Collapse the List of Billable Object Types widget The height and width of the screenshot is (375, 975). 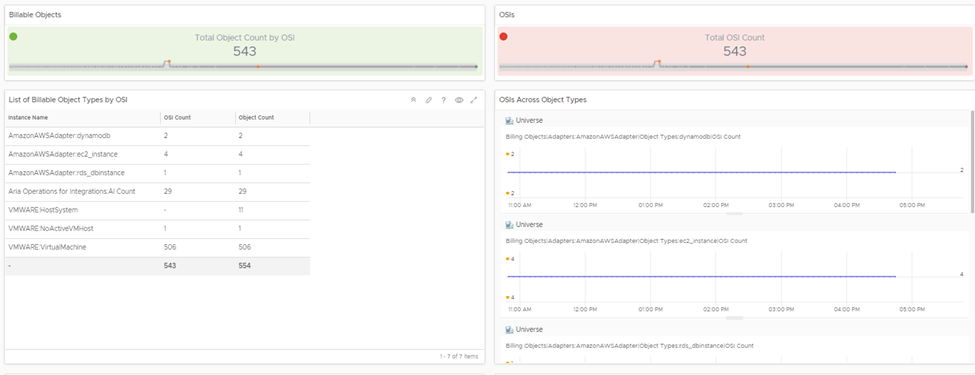pos(413,100)
